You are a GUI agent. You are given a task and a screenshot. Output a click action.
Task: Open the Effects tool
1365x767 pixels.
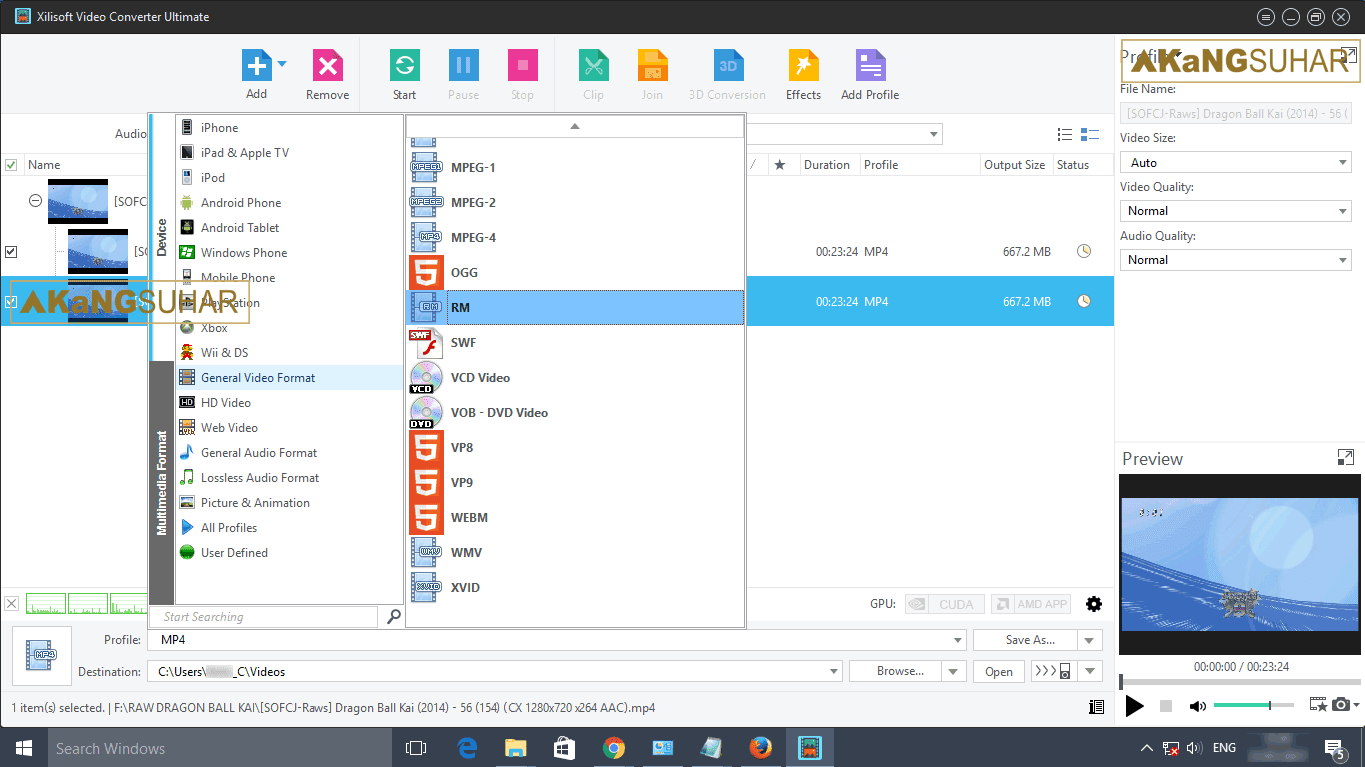803,66
